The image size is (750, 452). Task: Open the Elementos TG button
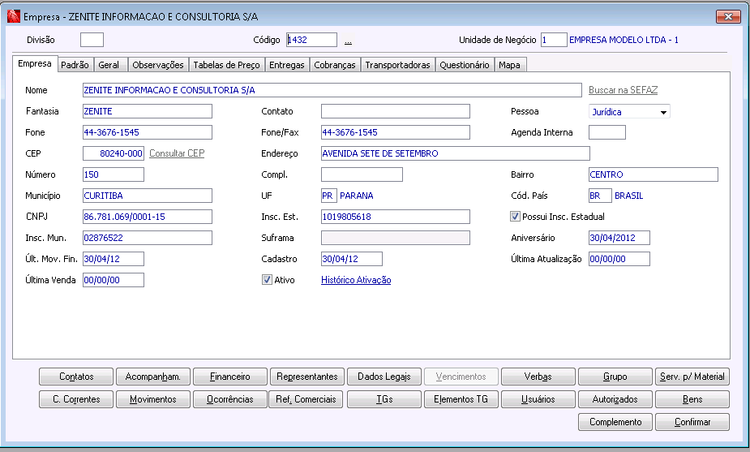(x=461, y=399)
